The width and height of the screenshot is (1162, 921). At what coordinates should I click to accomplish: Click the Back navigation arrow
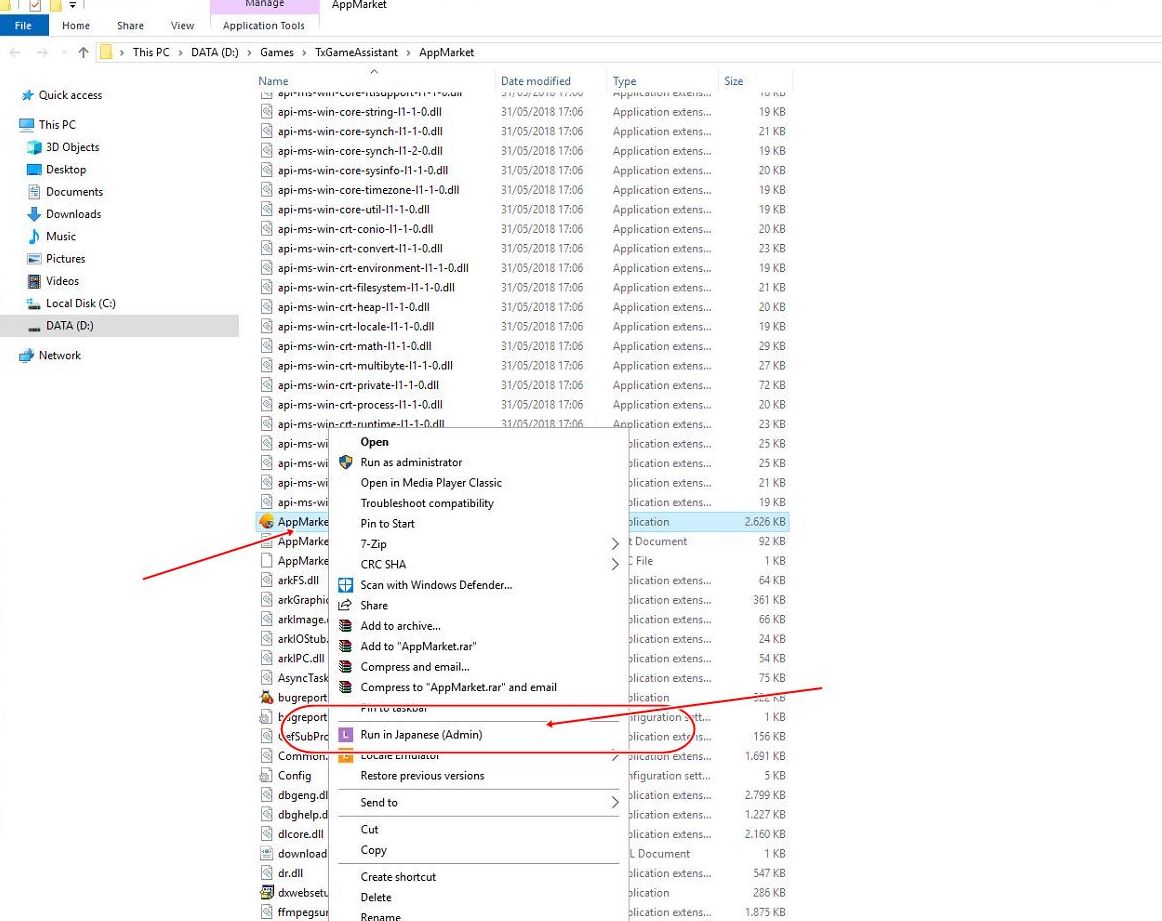tap(16, 52)
